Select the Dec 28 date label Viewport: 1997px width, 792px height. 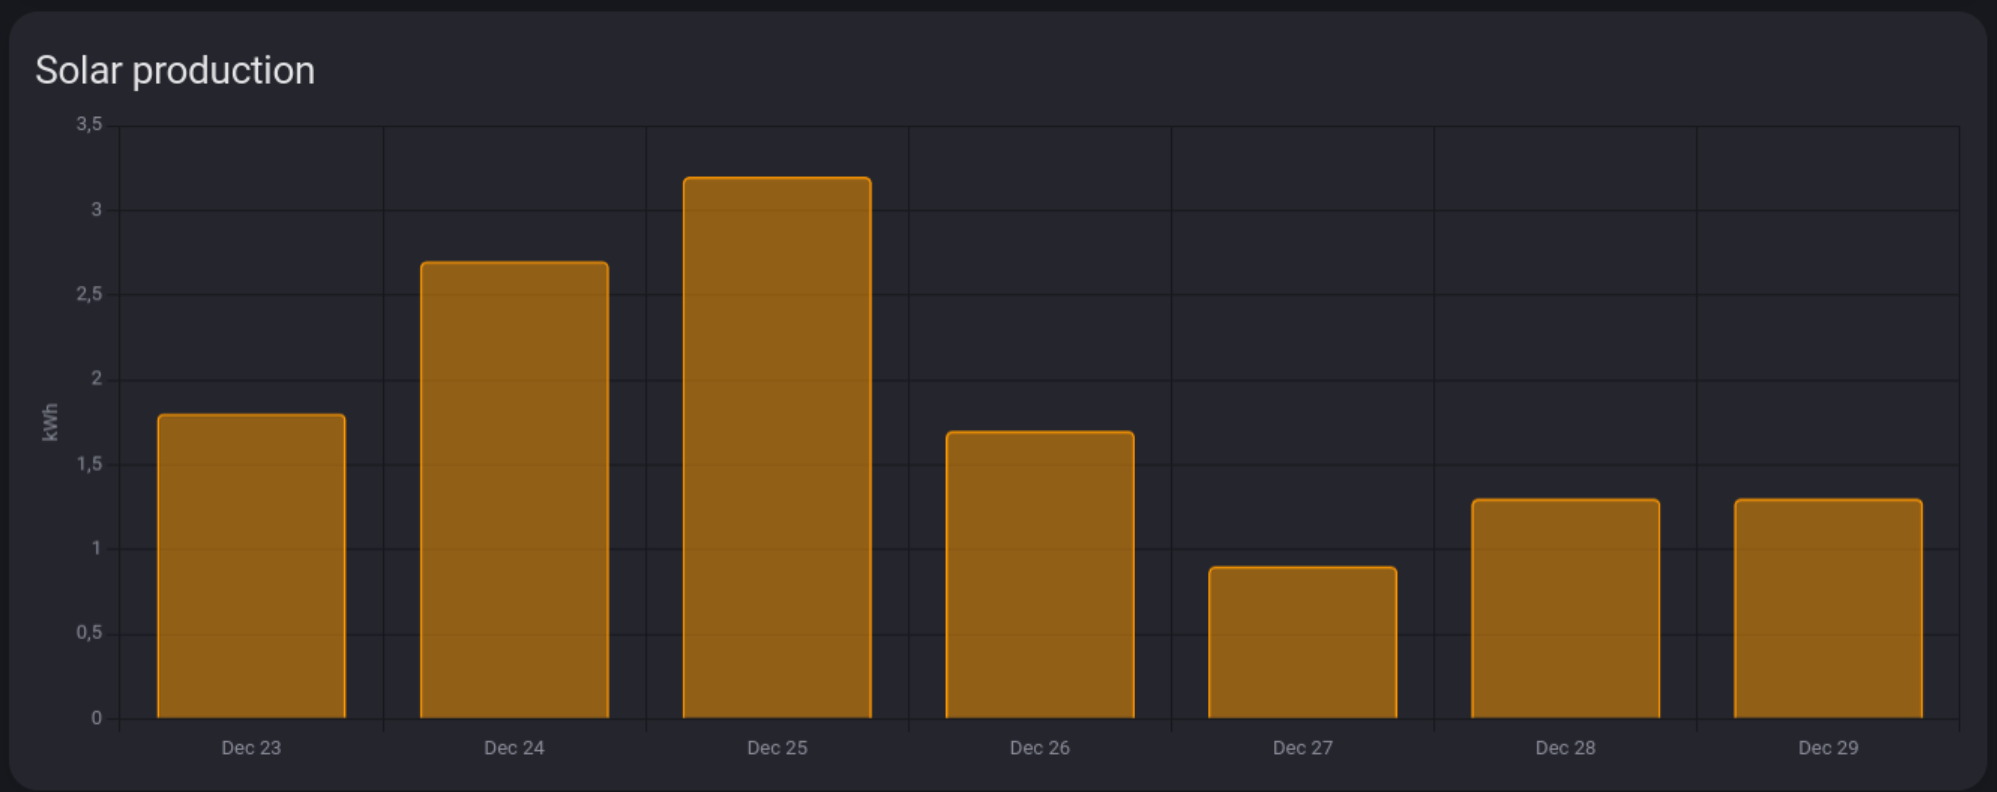[x=1565, y=748]
